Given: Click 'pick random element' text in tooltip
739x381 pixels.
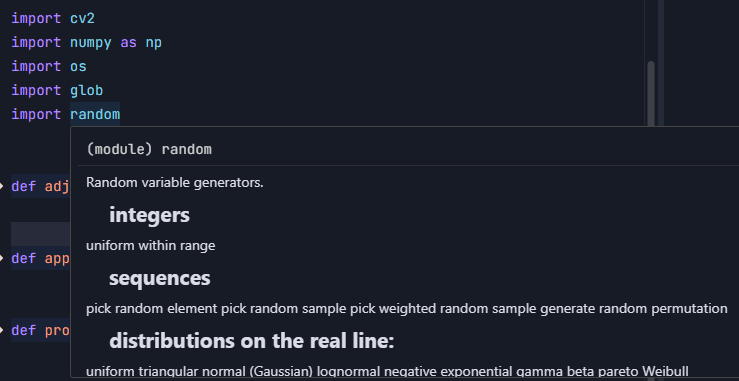Looking at the screenshot, I should (x=152, y=308).
